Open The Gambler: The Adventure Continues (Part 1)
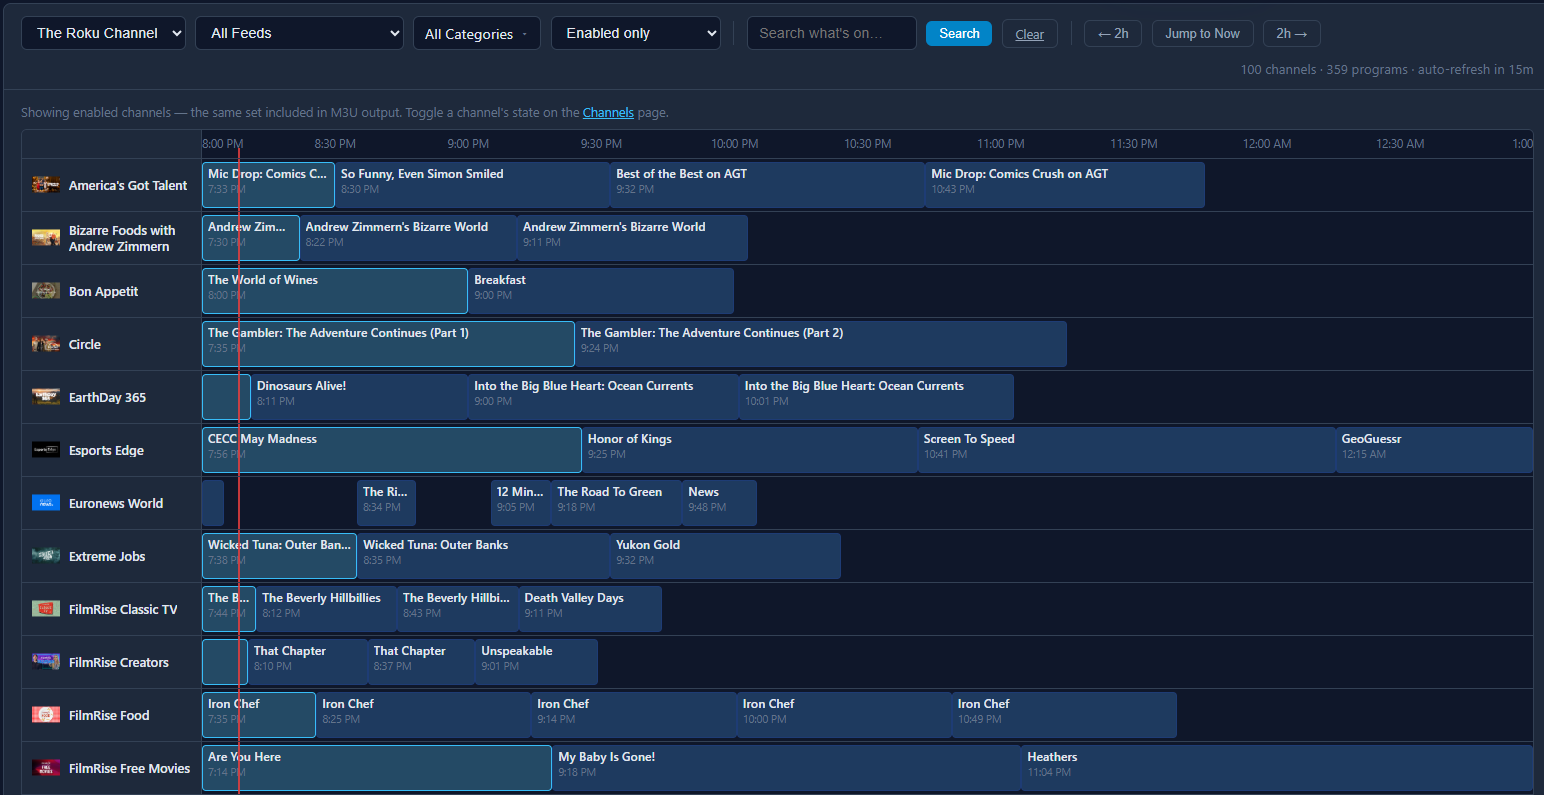1544x795 pixels. pos(388,344)
